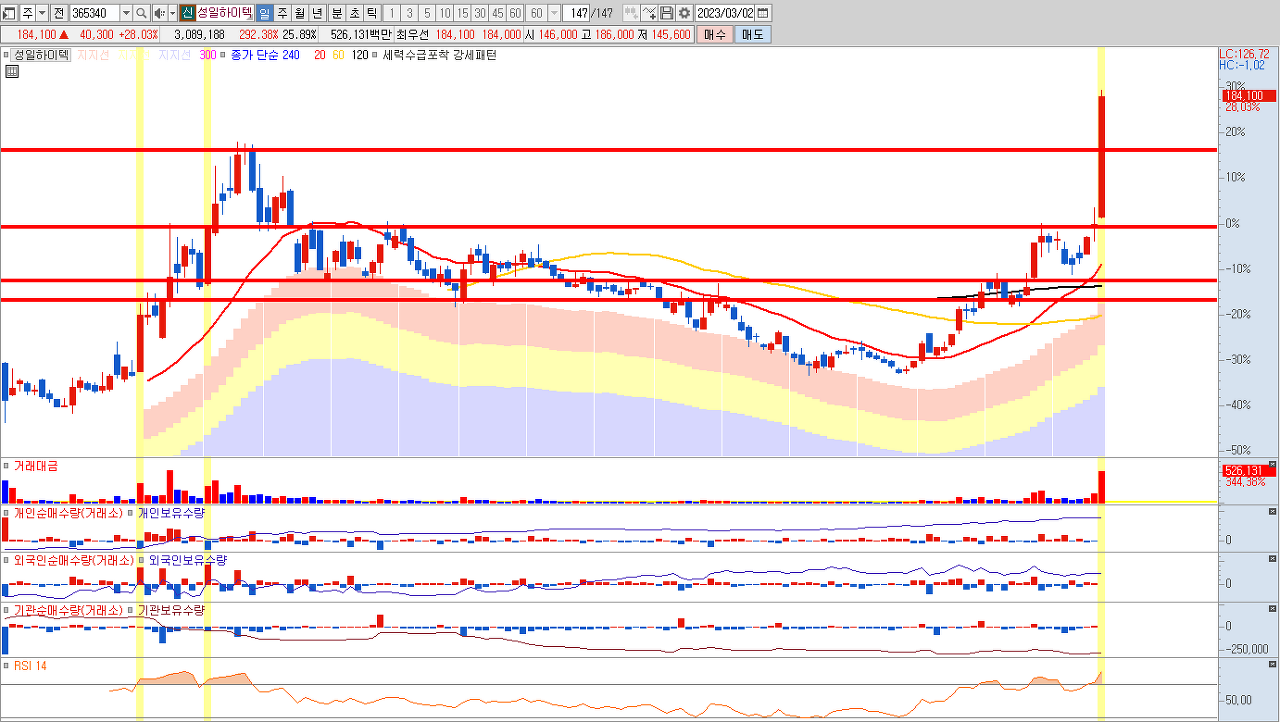The height and width of the screenshot is (722, 1280).
Task: Toggle the marker before 기관순매수량(거래소)
Action: pyautogui.click(x=6, y=609)
